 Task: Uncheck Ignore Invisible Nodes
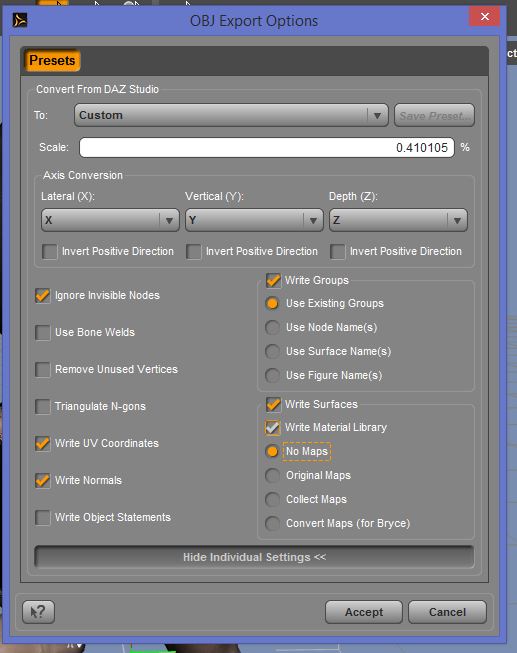42,296
